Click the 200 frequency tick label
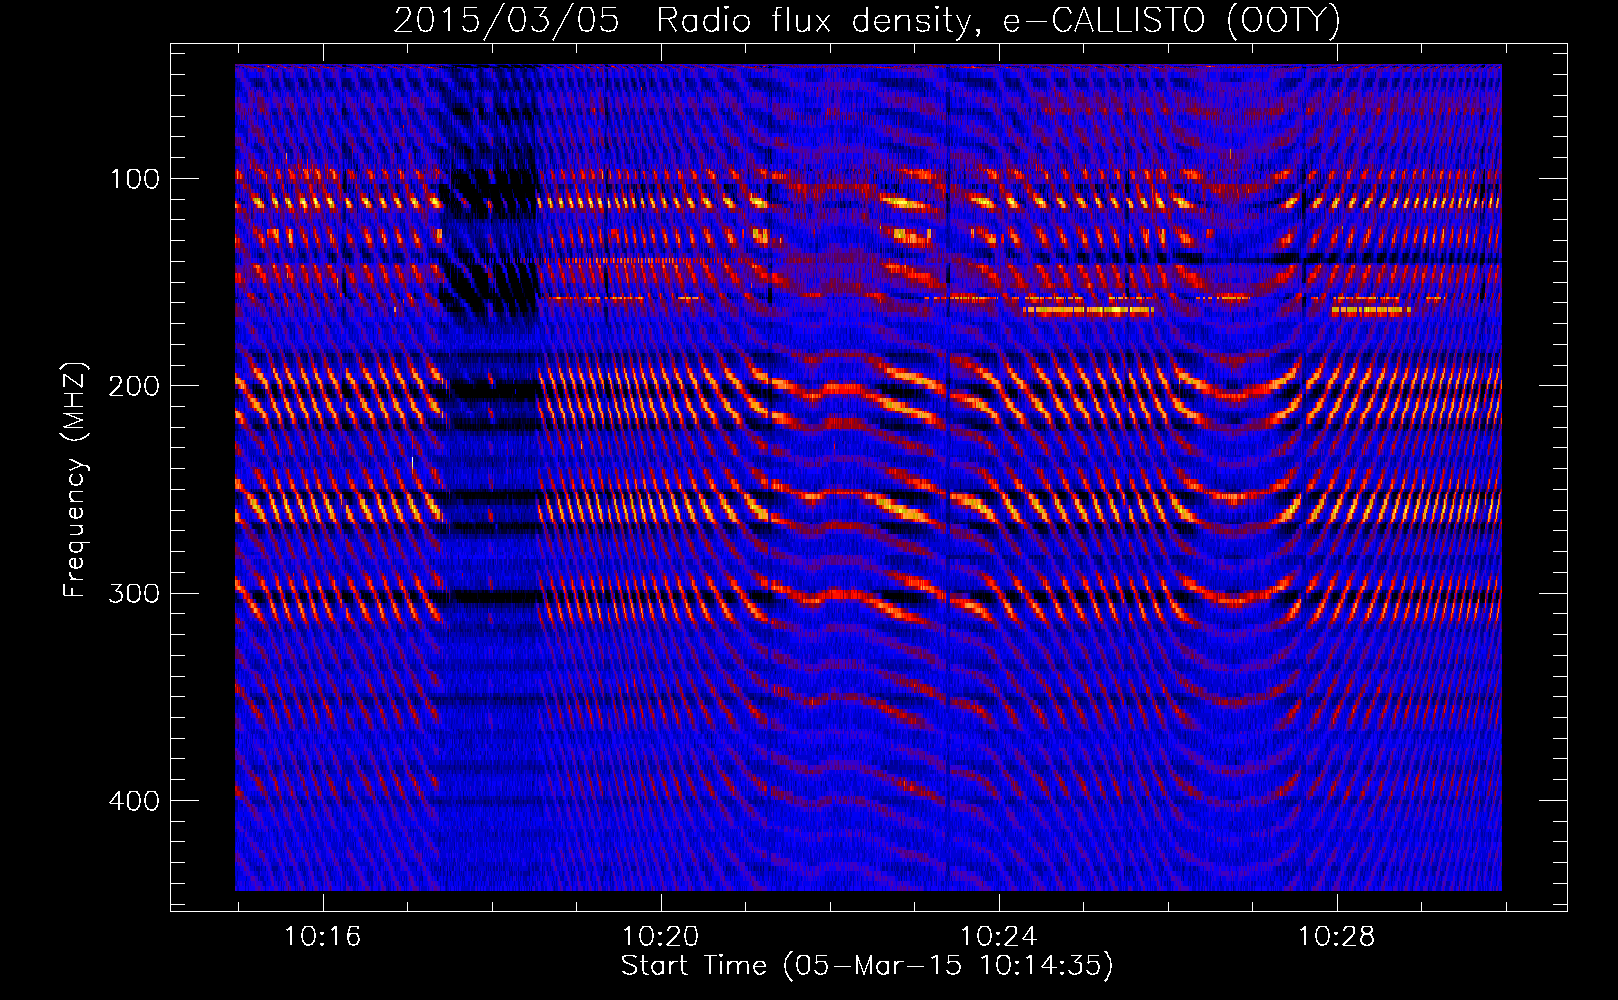The image size is (1618, 1000). click(135, 386)
